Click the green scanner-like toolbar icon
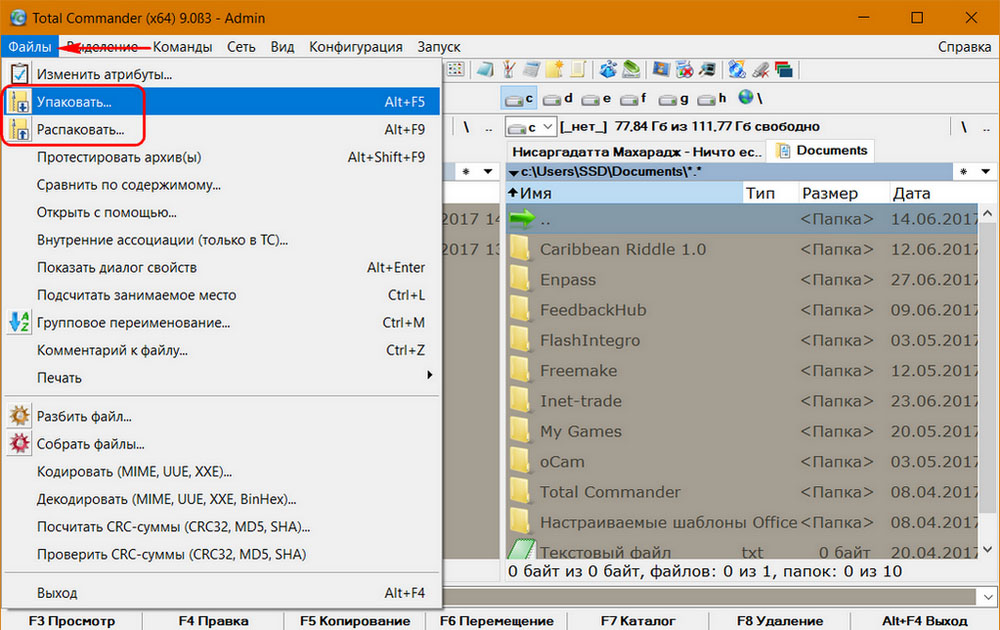This screenshot has width=1000, height=630. [x=631, y=69]
